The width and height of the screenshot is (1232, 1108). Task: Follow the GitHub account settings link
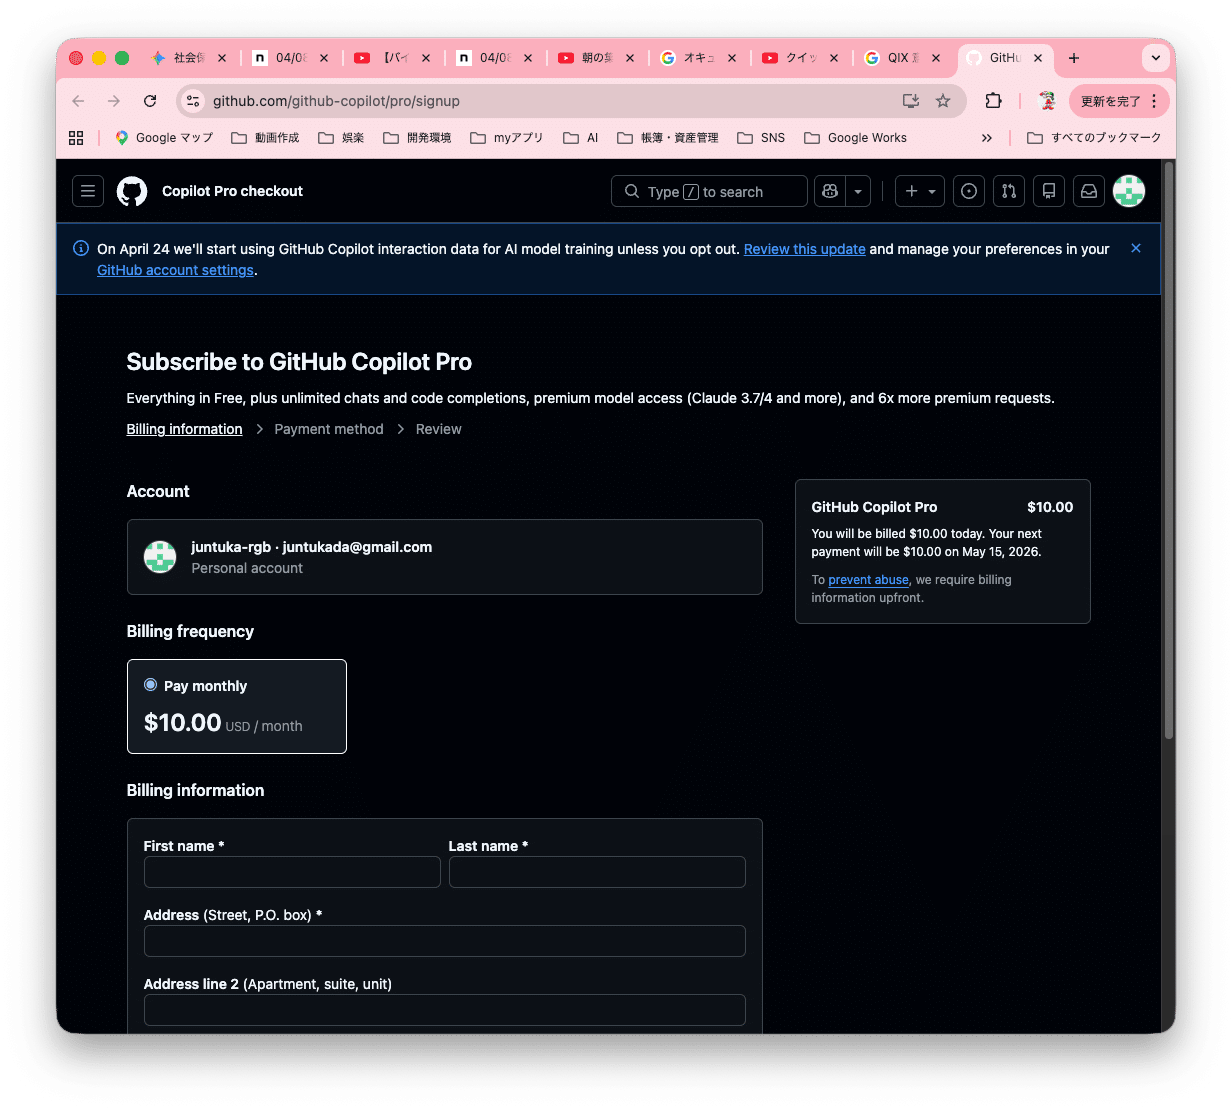[x=175, y=270]
